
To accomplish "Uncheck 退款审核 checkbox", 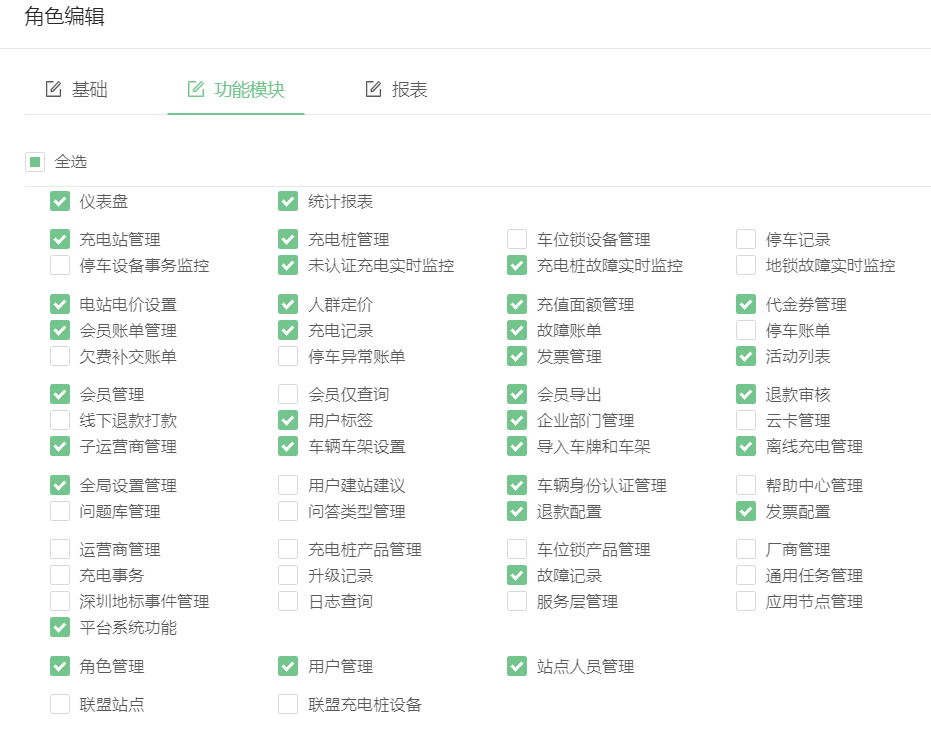I will click(746, 394).
